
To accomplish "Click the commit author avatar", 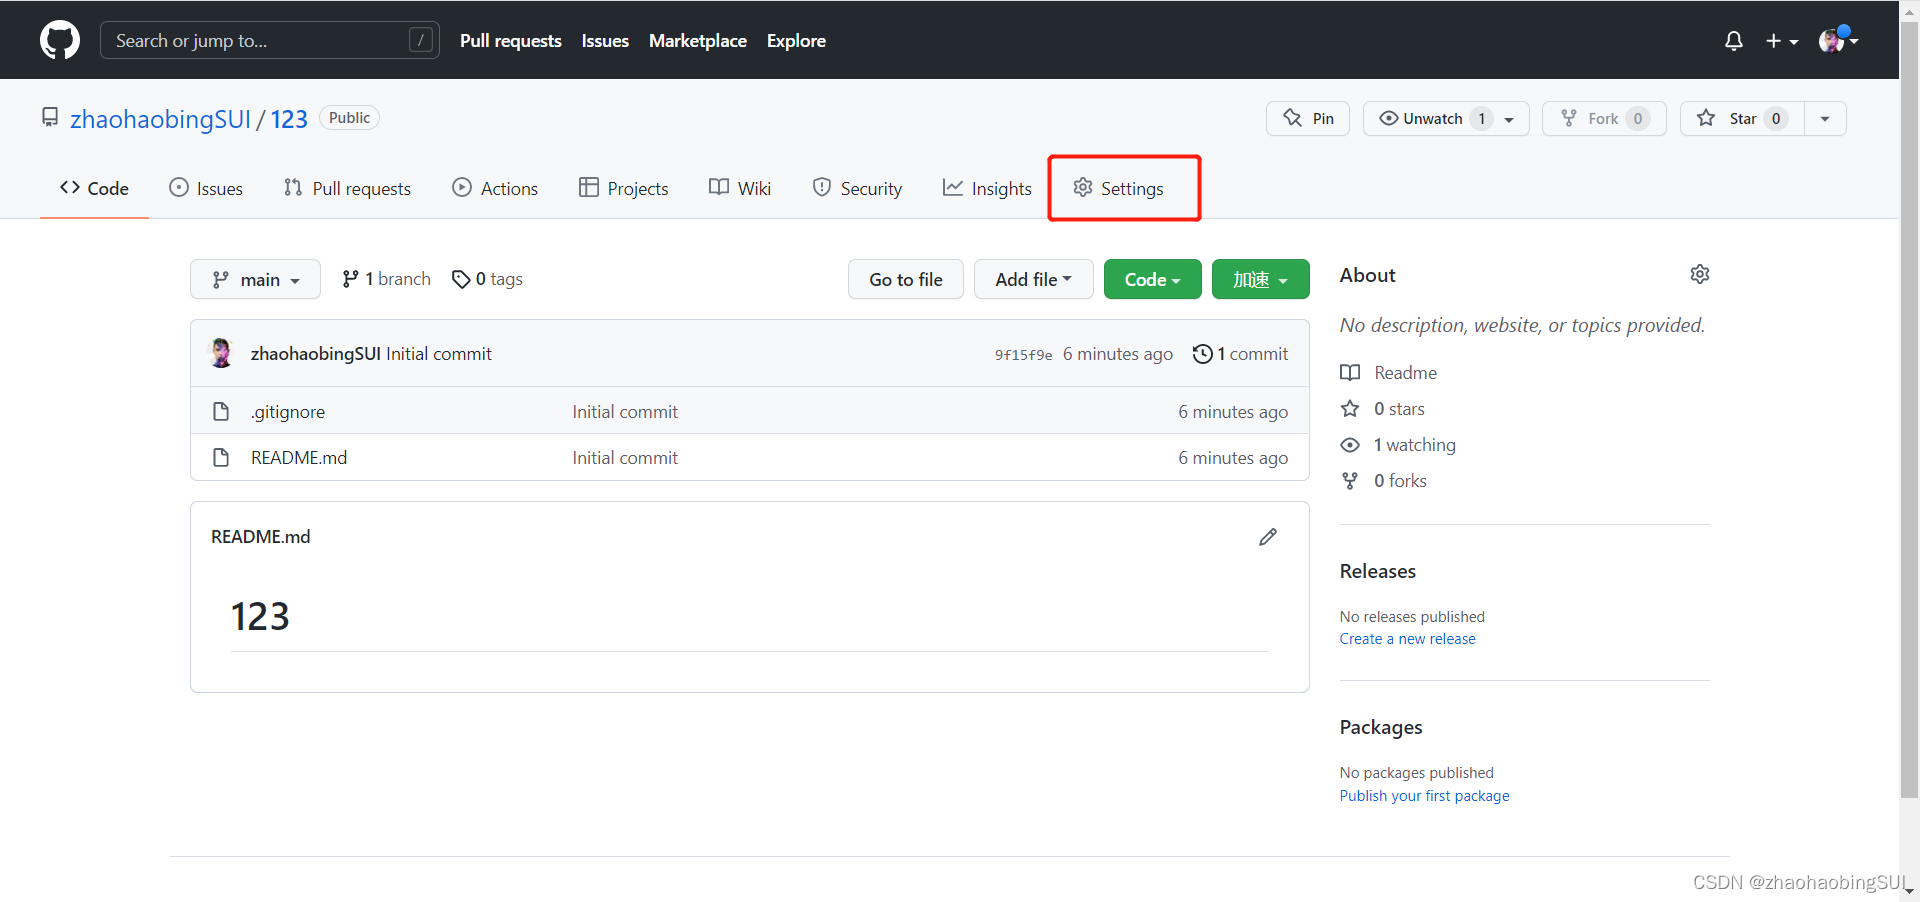I will click(x=221, y=353).
